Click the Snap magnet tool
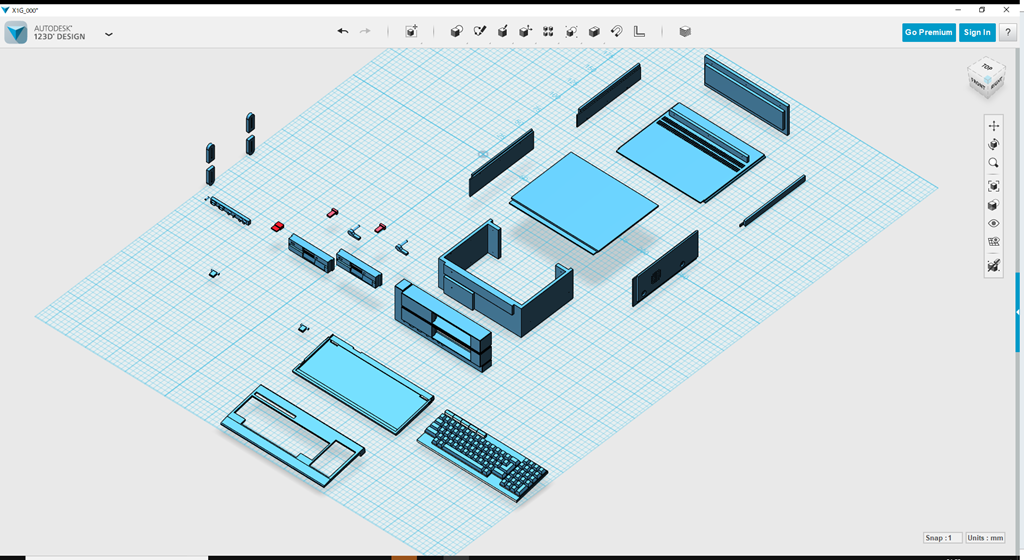This screenshot has width=1024, height=560. tap(617, 32)
